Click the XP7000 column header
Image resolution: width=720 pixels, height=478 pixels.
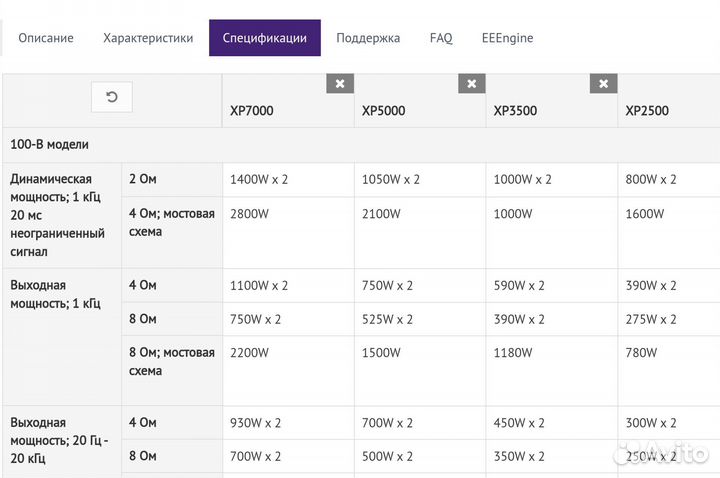251,111
